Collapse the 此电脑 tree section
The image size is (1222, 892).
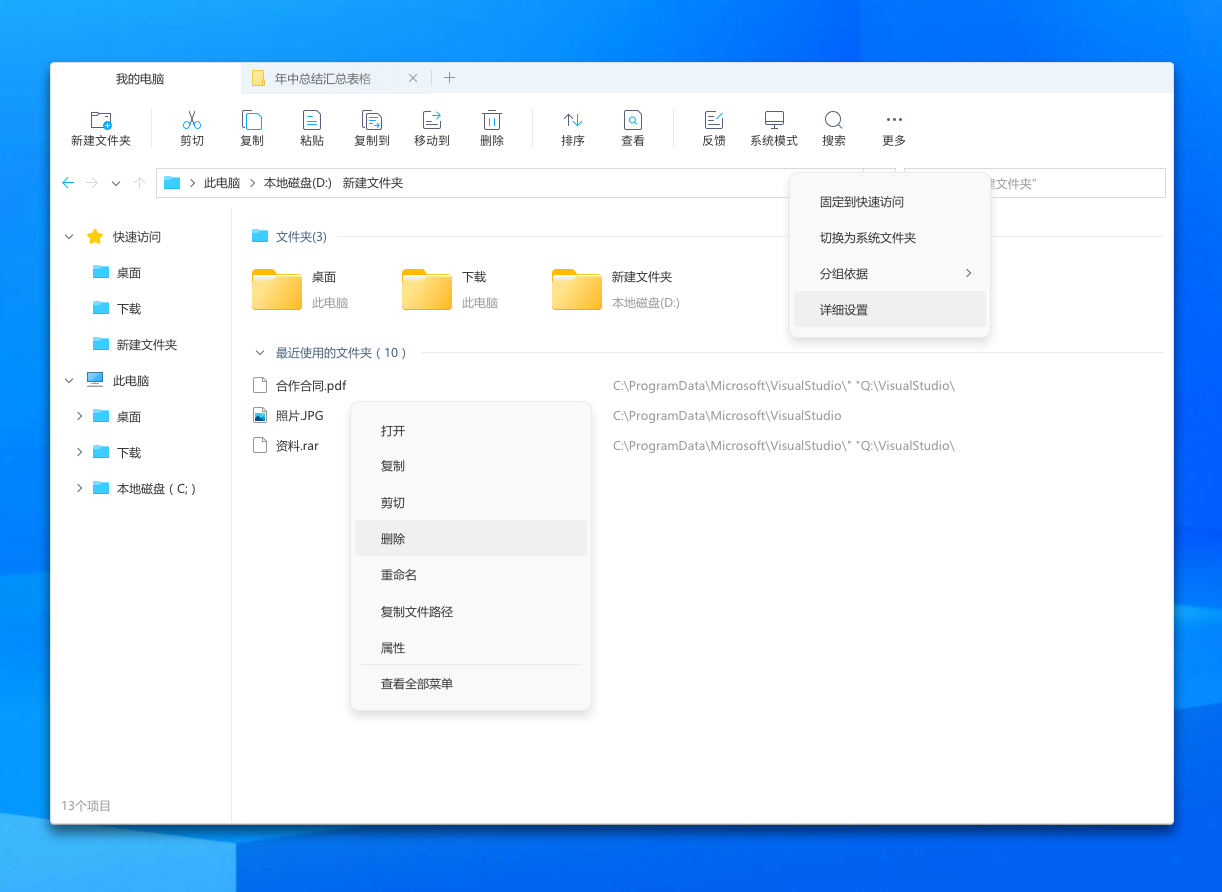coord(69,381)
